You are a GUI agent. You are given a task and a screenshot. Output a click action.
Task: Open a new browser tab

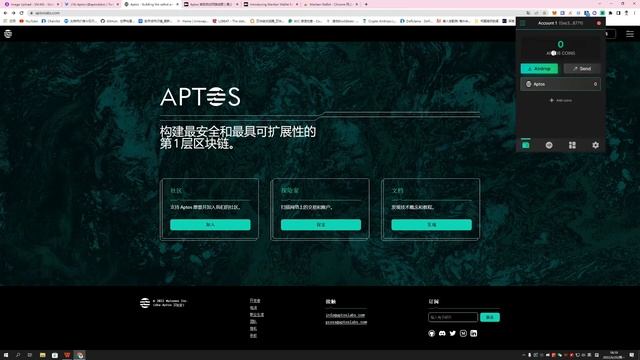[x=366, y=4]
